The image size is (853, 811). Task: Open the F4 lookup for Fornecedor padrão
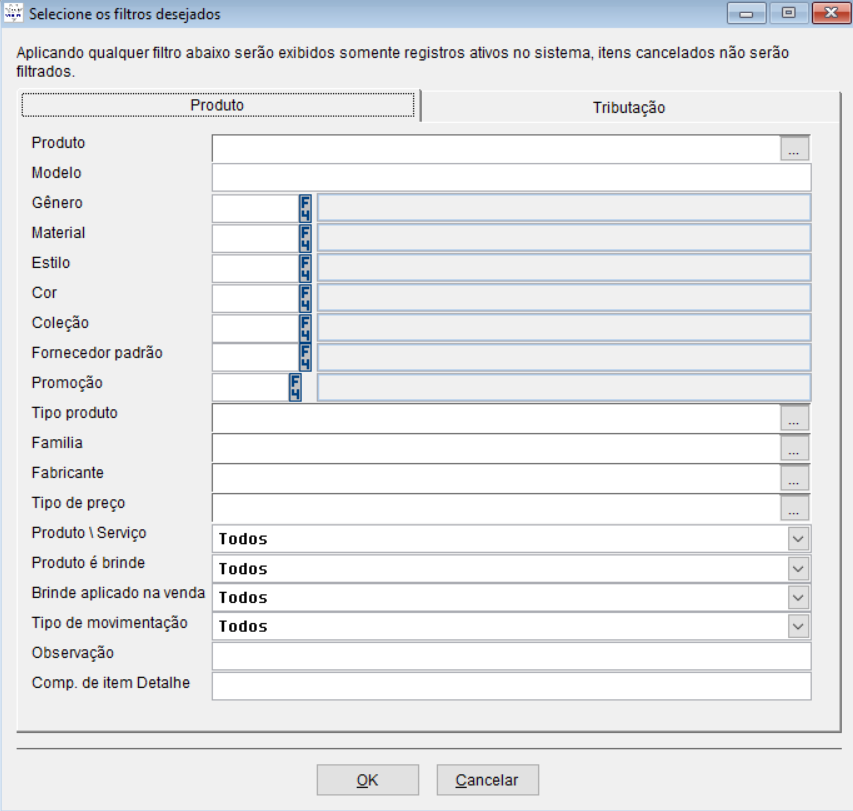pyautogui.click(x=305, y=357)
